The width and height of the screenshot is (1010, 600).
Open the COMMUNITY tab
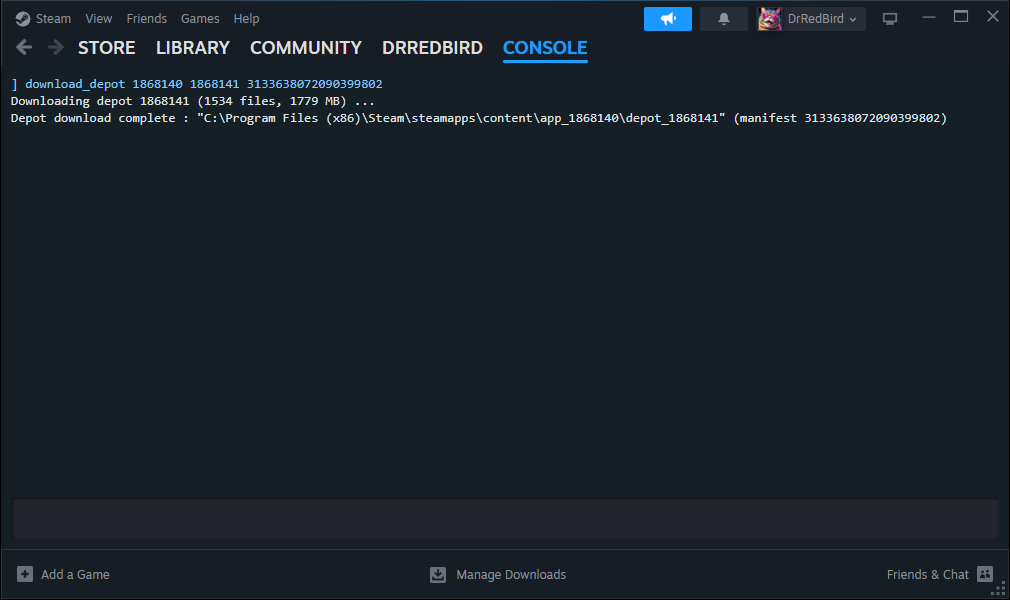click(306, 48)
